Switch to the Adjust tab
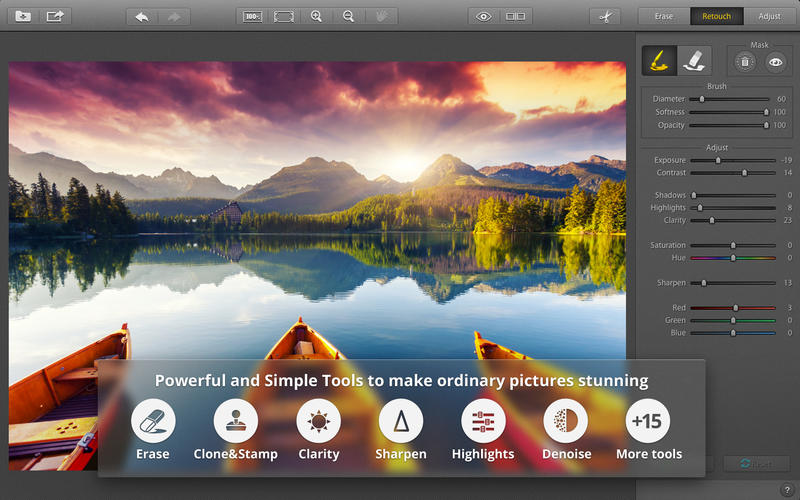The height and width of the screenshot is (500, 800). 769,16
